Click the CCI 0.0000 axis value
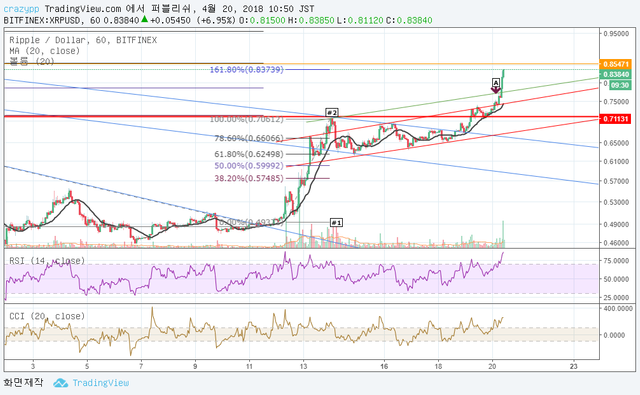The width and height of the screenshot is (640, 395). pos(615,335)
